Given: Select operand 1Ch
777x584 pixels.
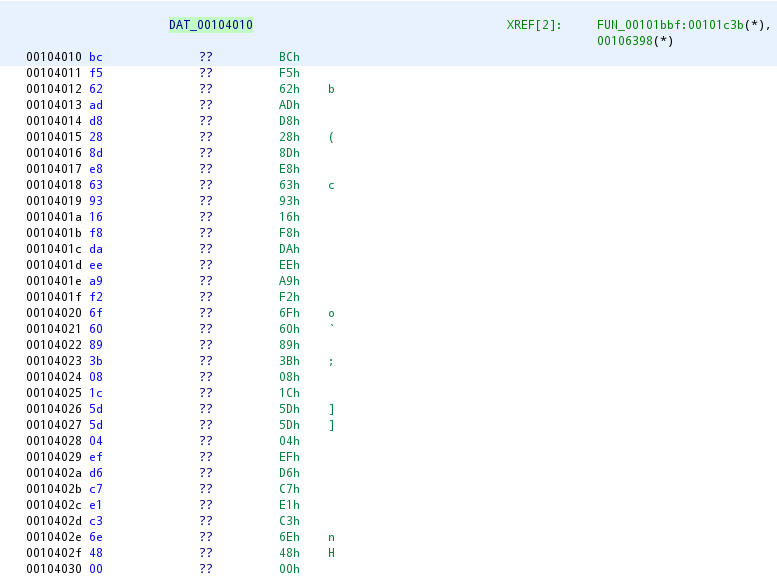Looking at the screenshot, I should [x=289, y=393].
